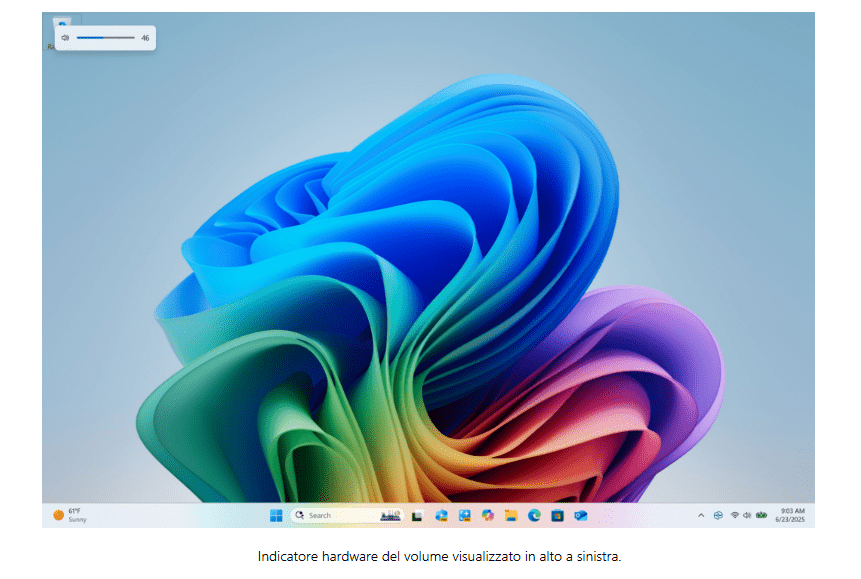Click the blue globe tray icon
Viewport: 861px width, 579px height.
[x=717, y=515]
